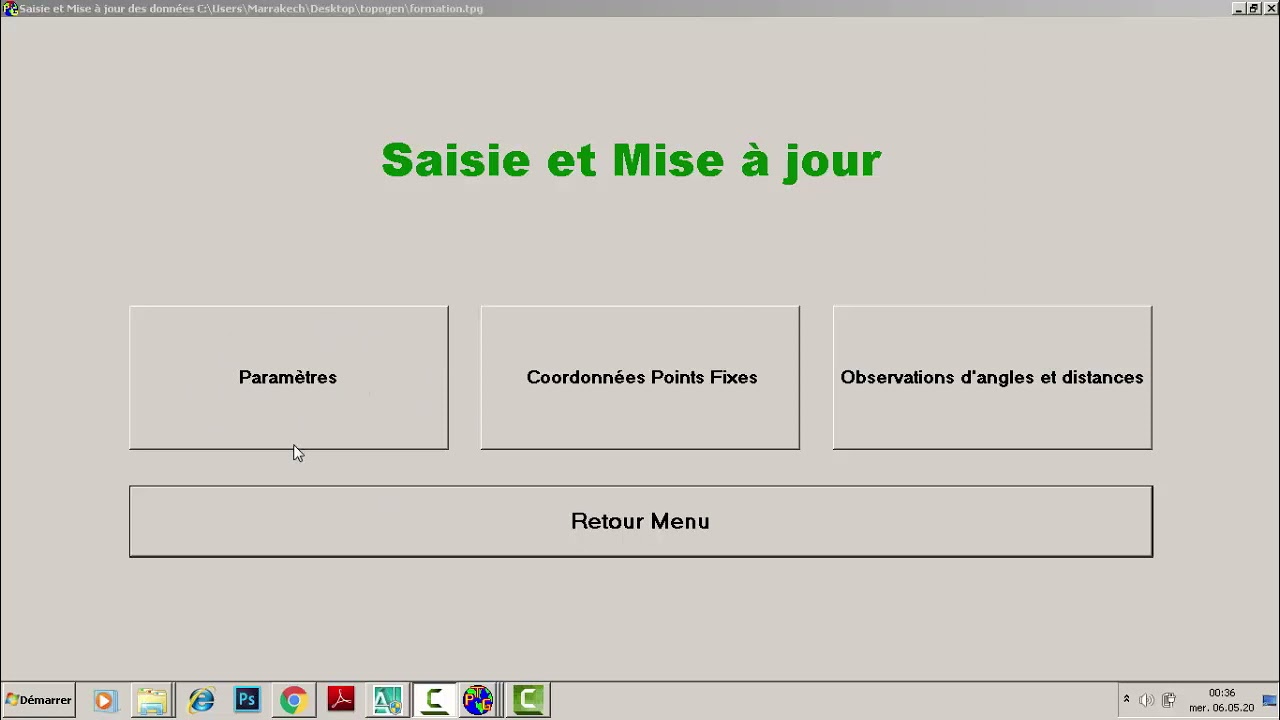Open Observations d'angles et distances

click(992, 377)
